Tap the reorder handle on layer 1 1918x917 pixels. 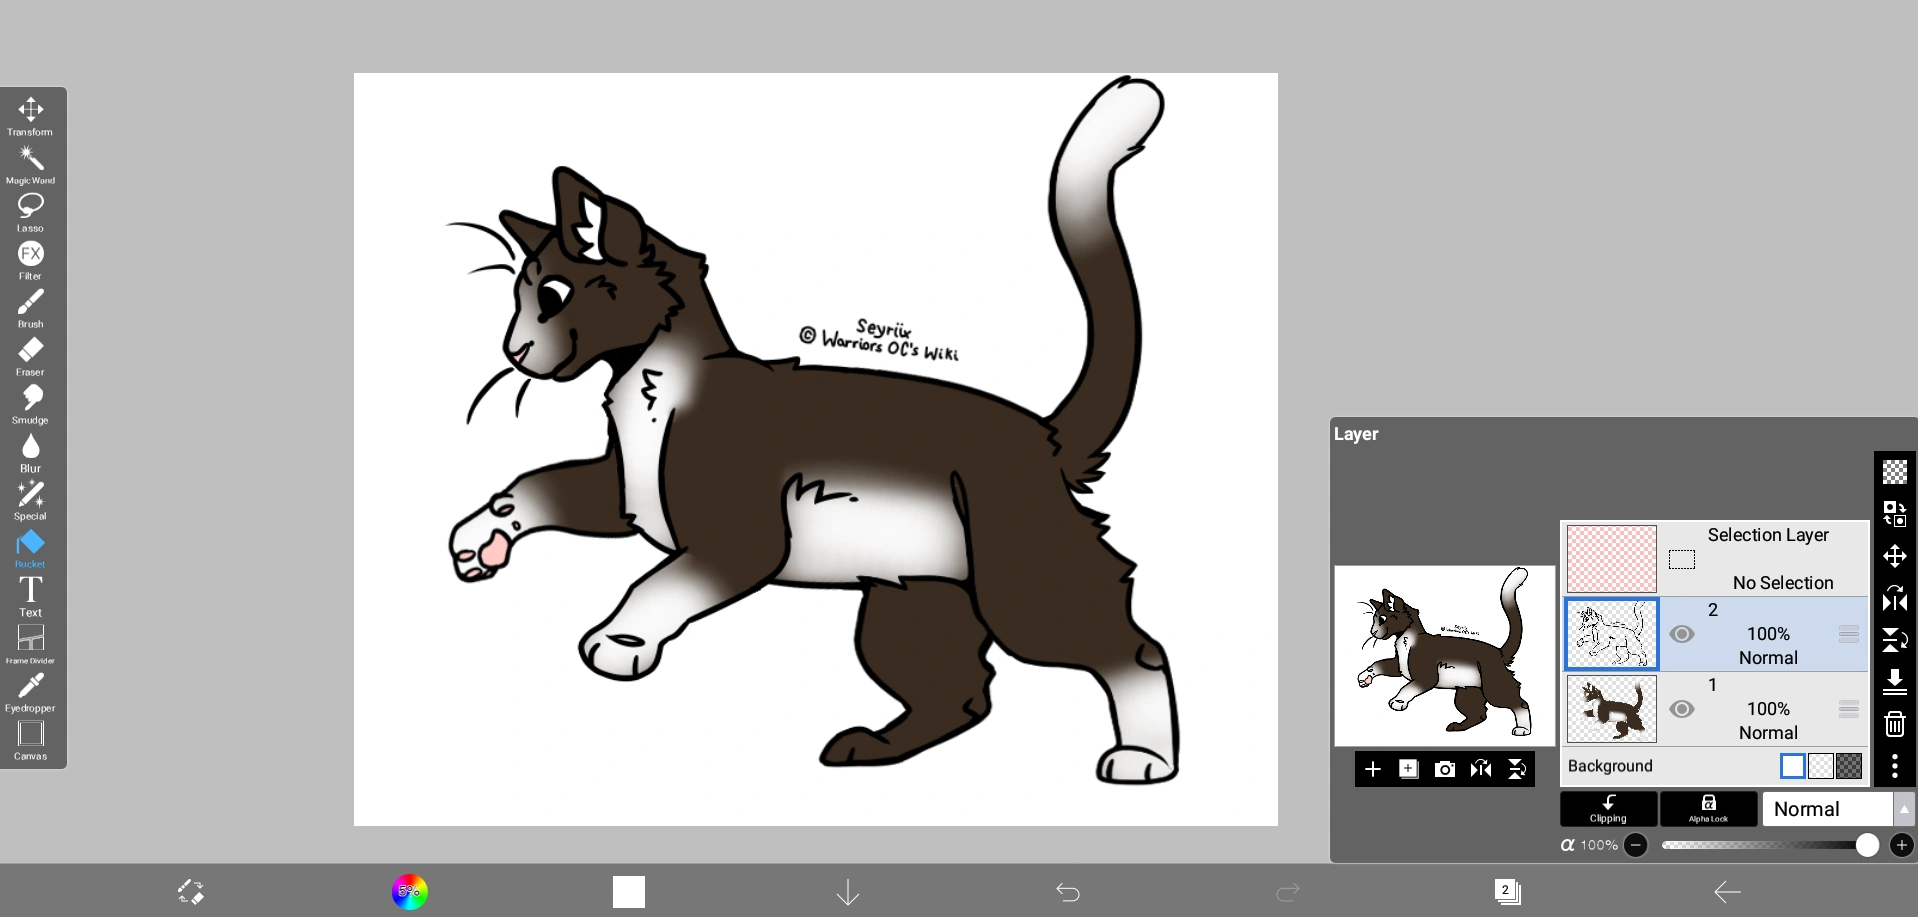[x=1848, y=709]
